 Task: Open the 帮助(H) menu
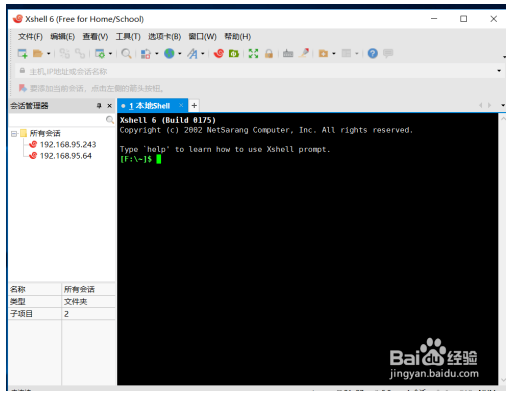[x=238, y=37]
